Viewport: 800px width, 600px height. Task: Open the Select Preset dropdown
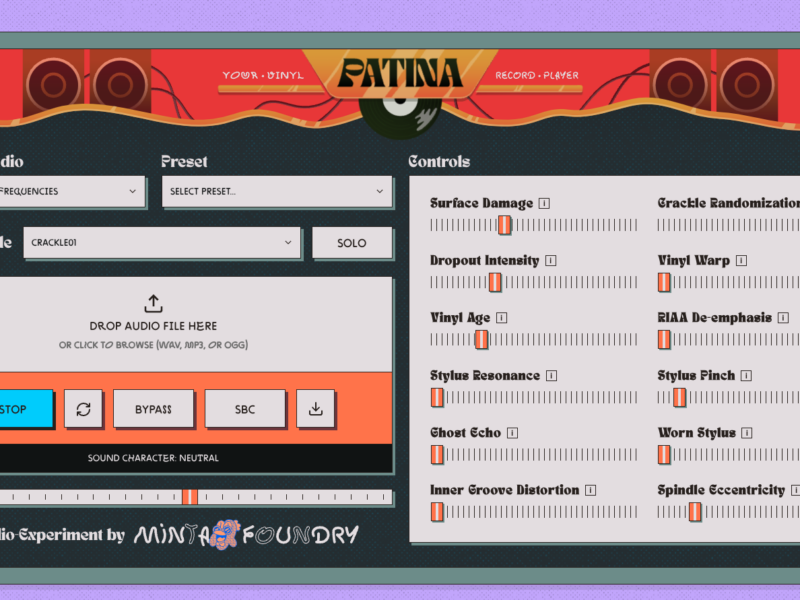[277, 191]
